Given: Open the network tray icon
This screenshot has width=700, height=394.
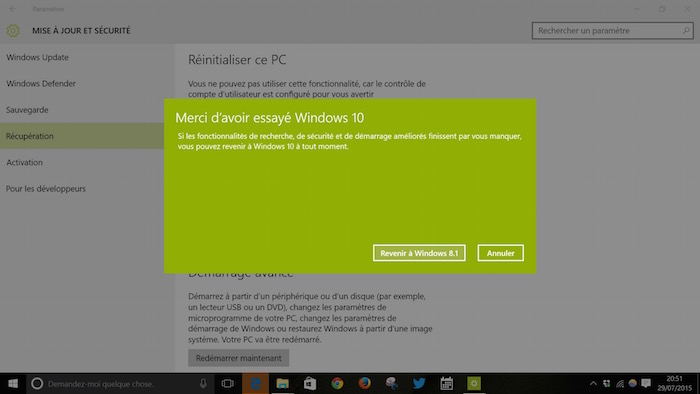Looking at the screenshot, I should pyautogui.click(x=620, y=384).
